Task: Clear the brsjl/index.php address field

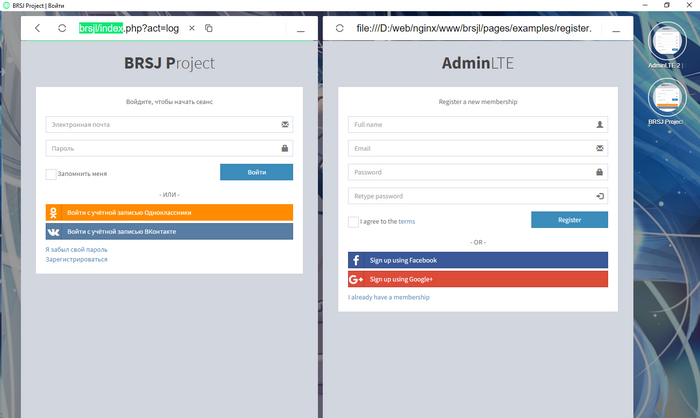Action: click(x=192, y=28)
